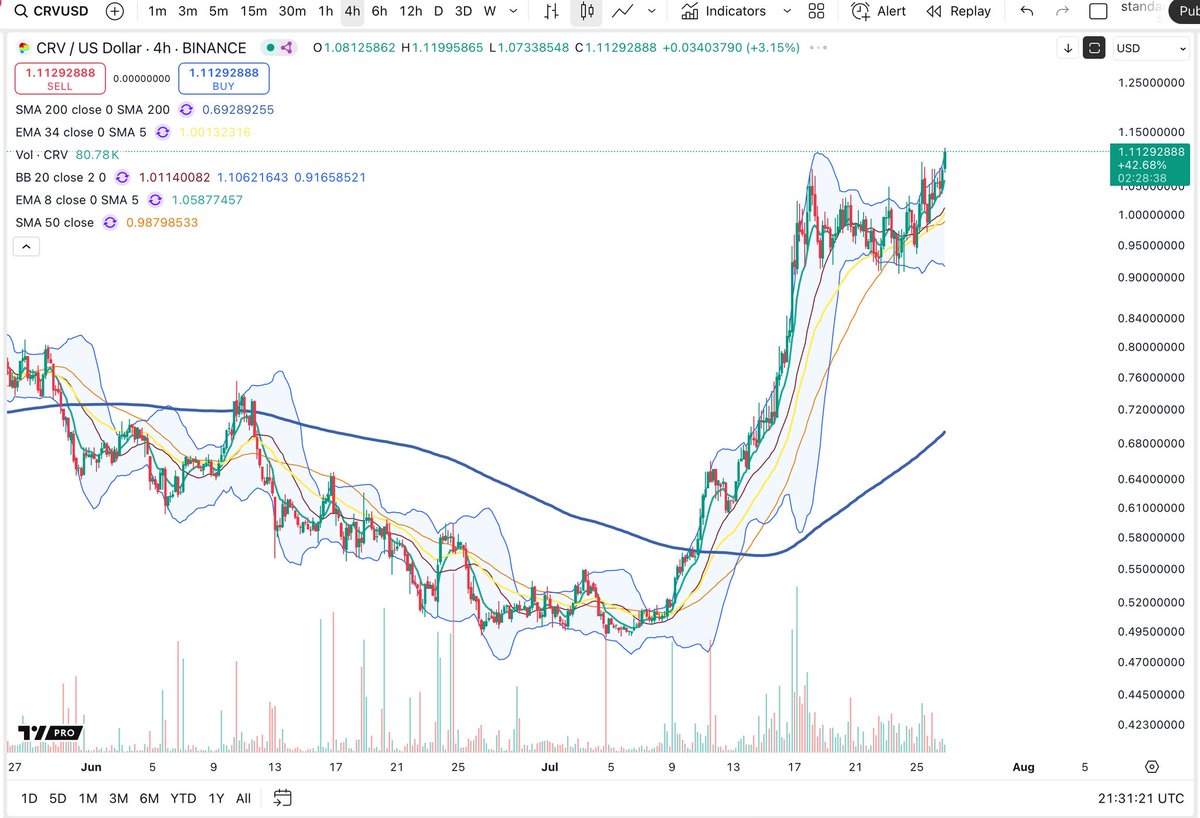Select the bars chart style icon
The image size is (1200, 818).
point(552,11)
